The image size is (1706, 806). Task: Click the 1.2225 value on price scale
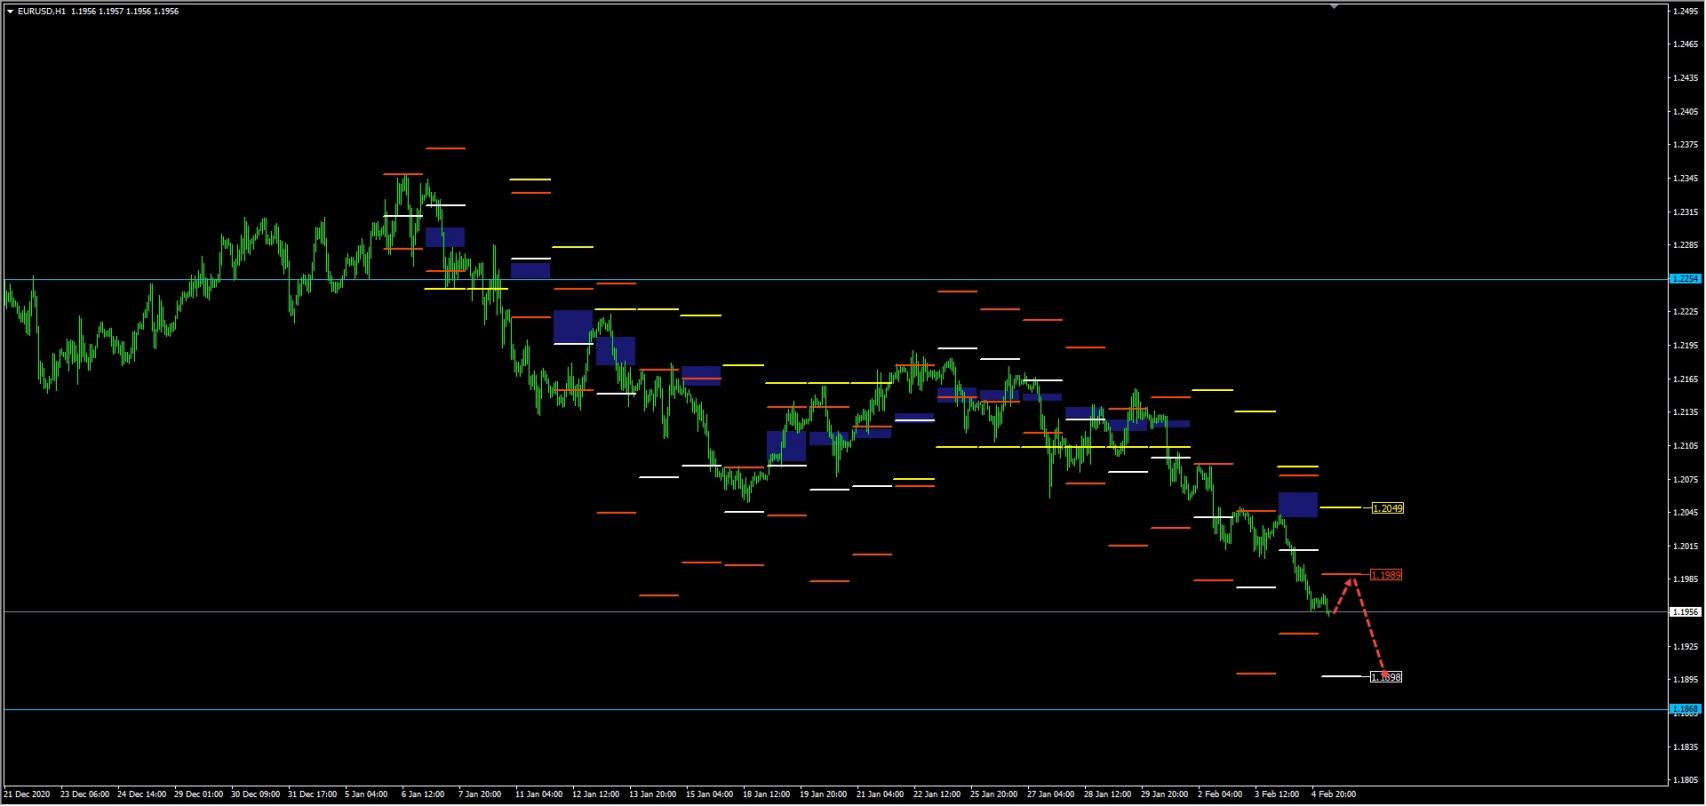click(x=1686, y=312)
